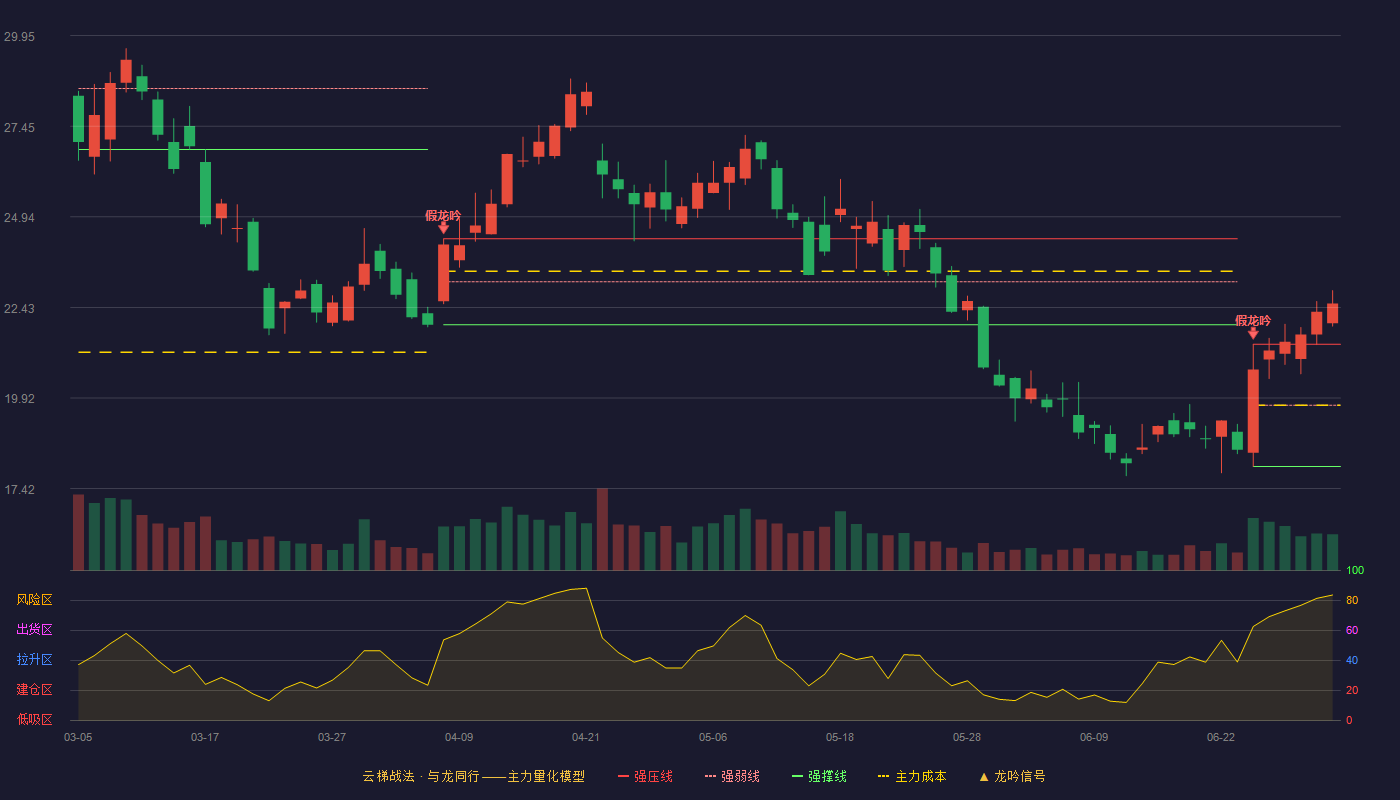Image resolution: width=1400 pixels, height=800 pixels.
Task: Click the 04-09 date label
Action: (459, 737)
